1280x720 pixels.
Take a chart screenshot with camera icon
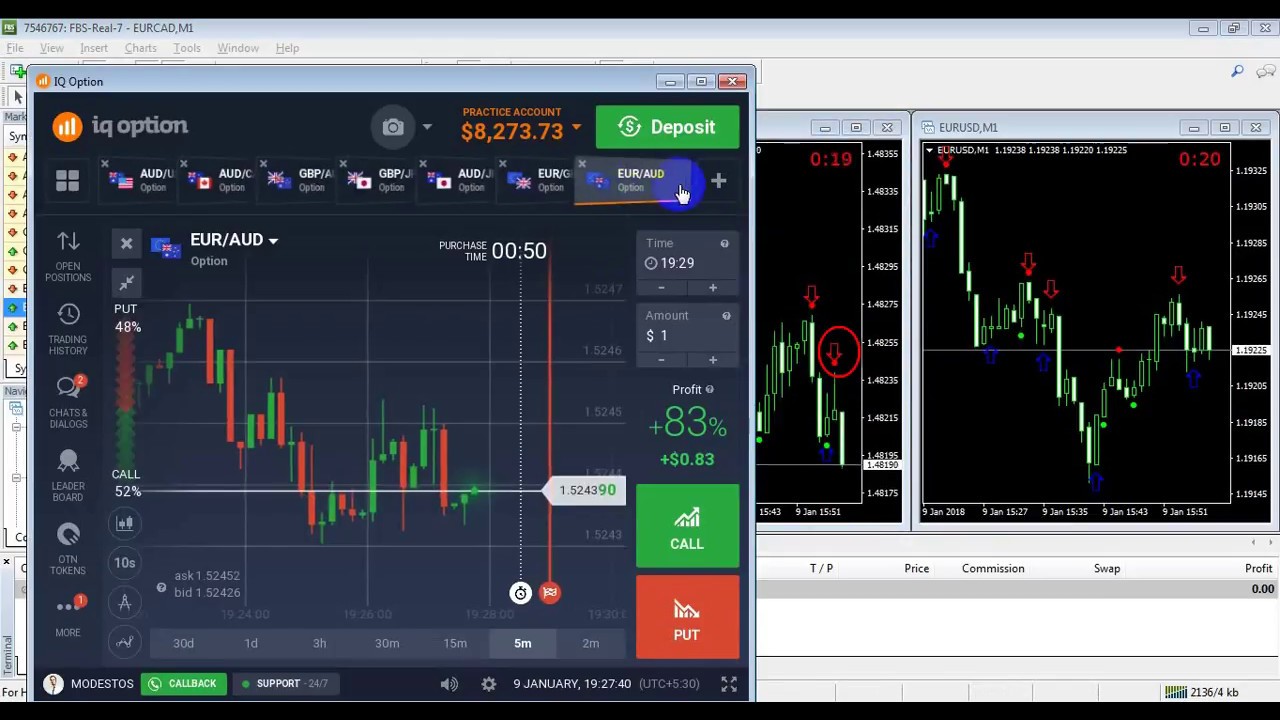point(393,127)
